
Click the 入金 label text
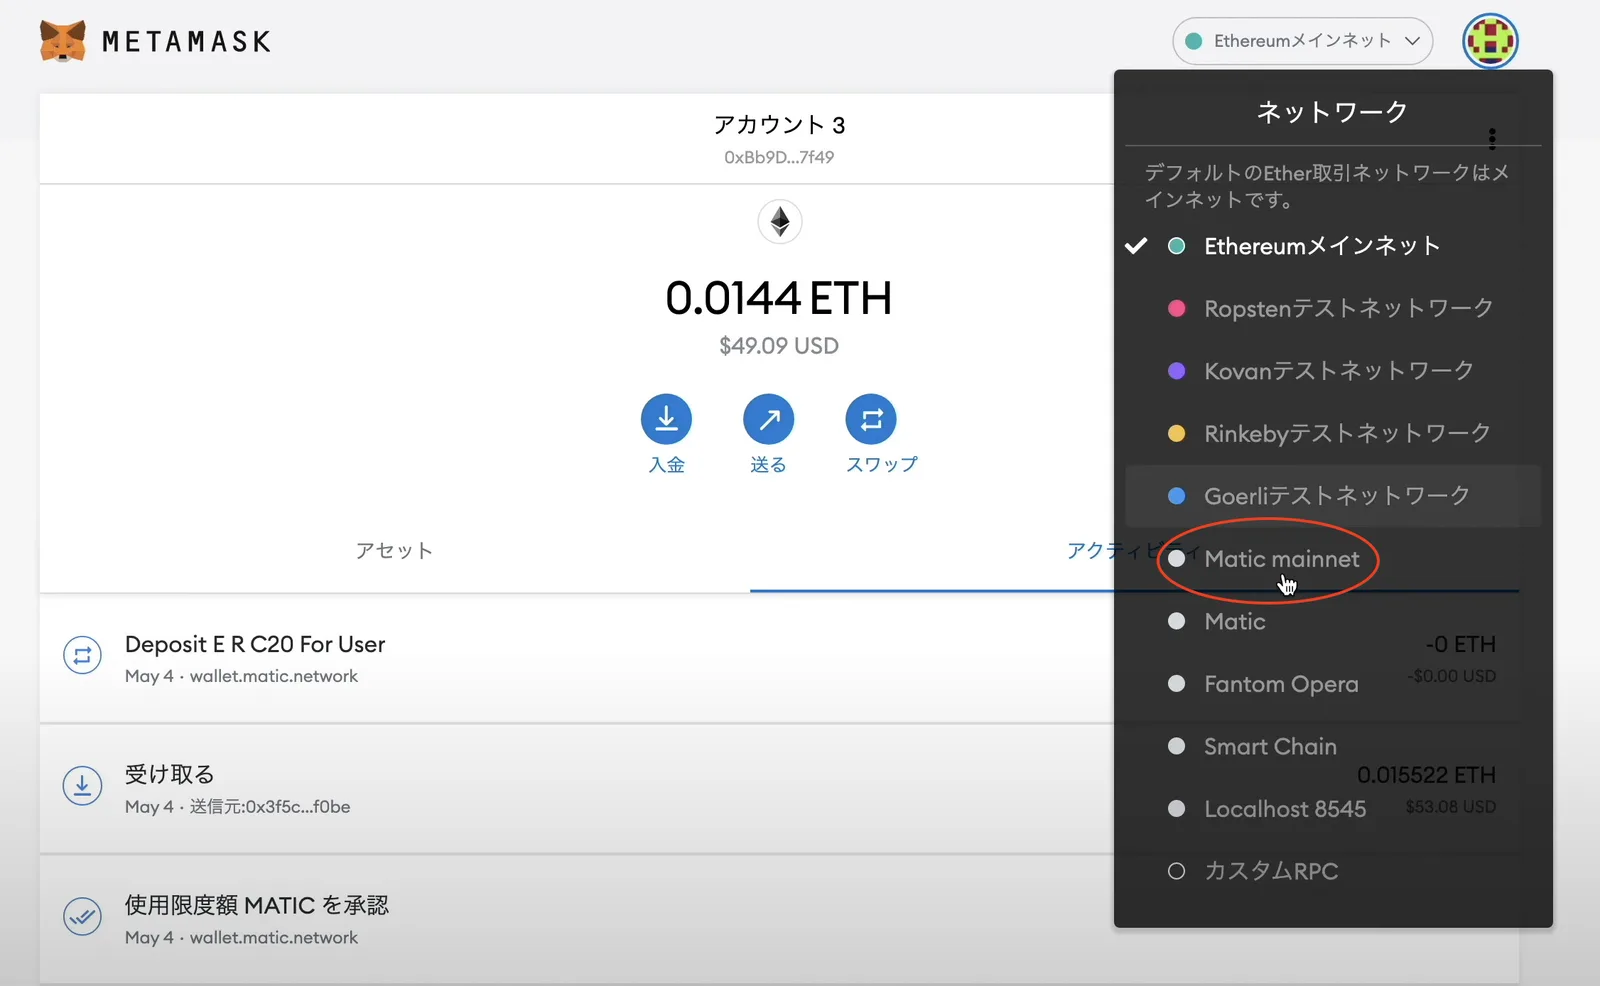pyautogui.click(x=666, y=465)
